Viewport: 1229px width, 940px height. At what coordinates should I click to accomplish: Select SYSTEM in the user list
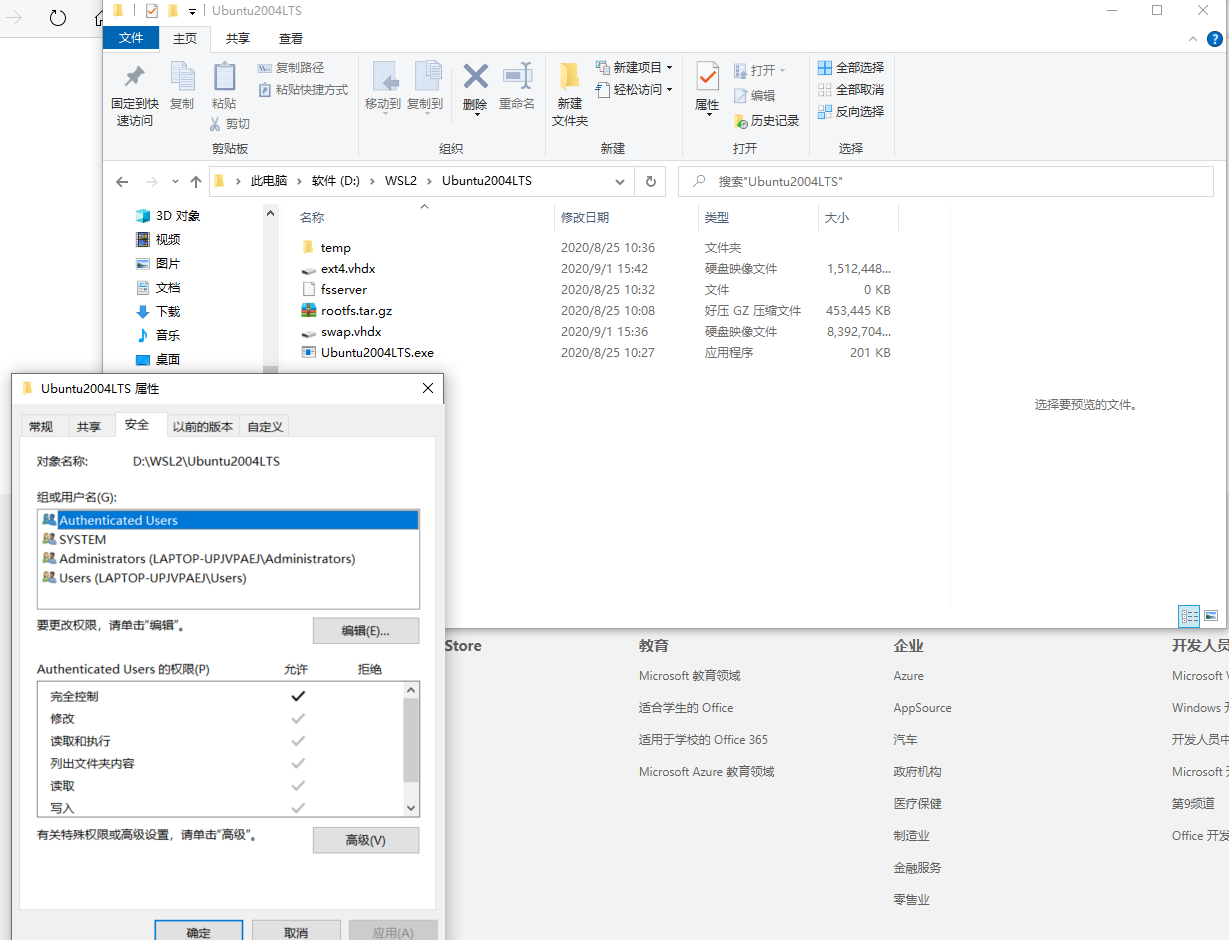pos(228,540)
